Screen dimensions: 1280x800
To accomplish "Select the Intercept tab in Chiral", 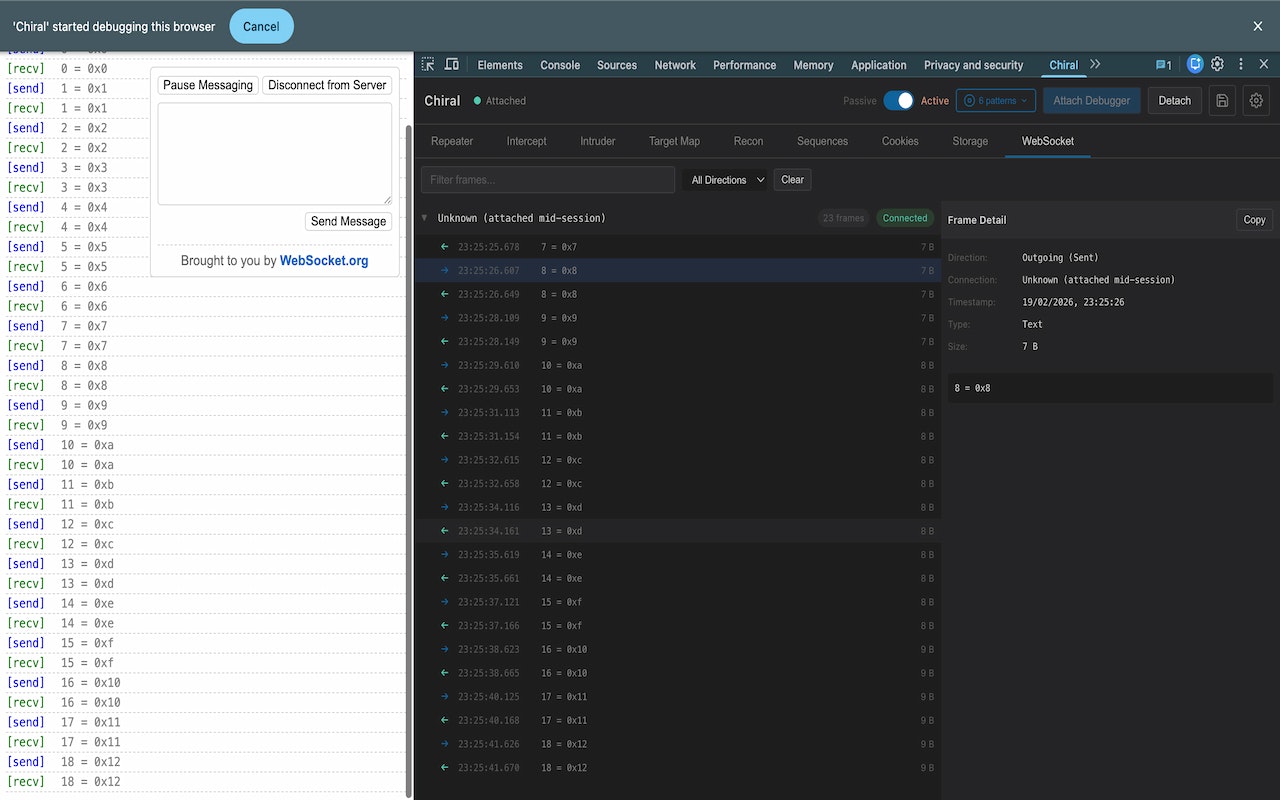I will coord(526,141).
